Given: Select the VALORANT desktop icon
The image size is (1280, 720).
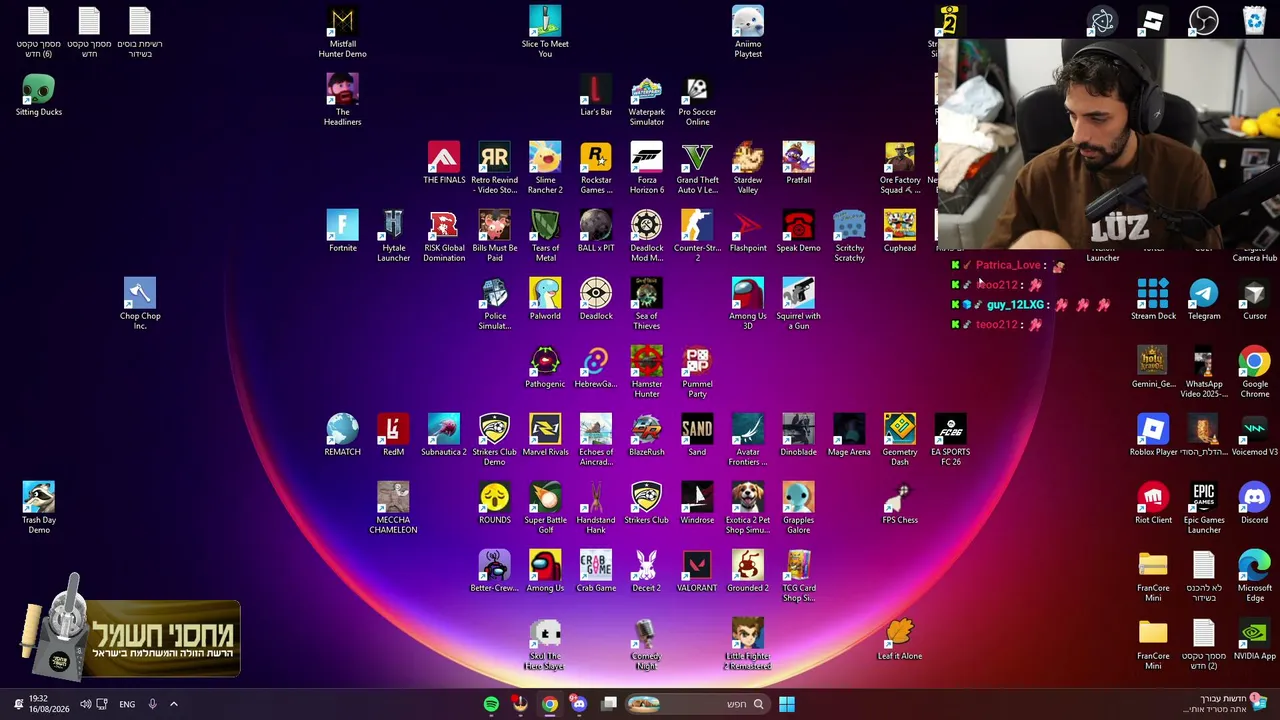Looking at the screenshot, I should 697,571.
